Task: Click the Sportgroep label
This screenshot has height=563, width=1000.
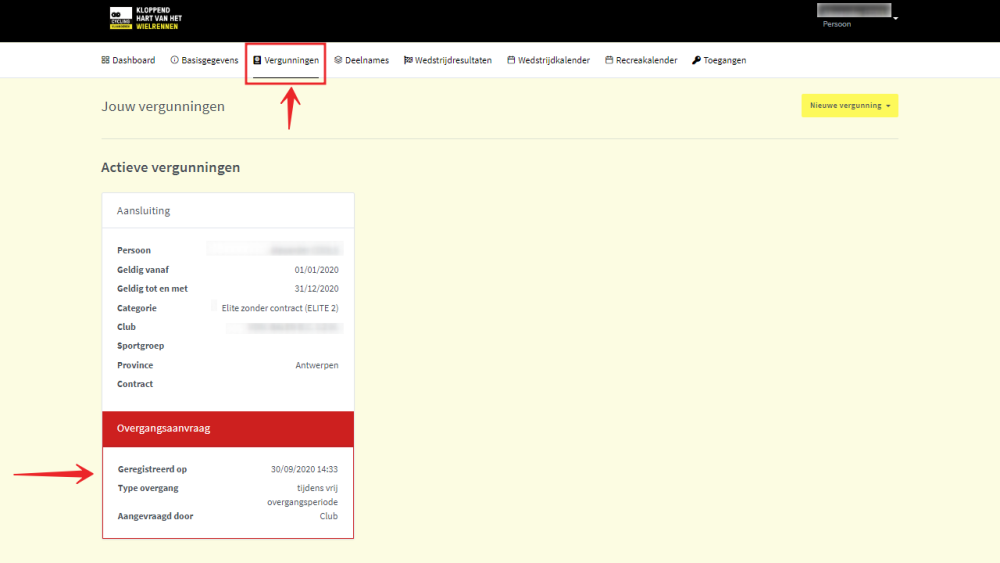Action: (140, 346)
